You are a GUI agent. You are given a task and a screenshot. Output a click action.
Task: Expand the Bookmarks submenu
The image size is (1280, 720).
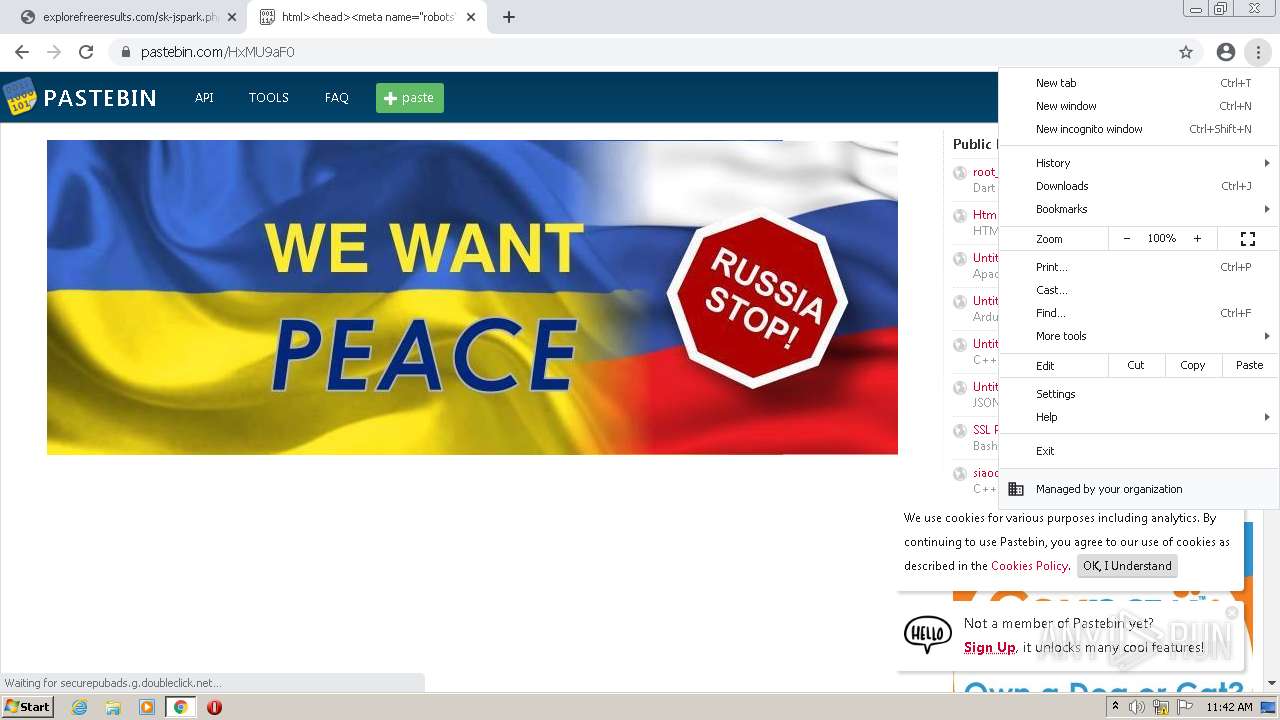(1139, 209)
